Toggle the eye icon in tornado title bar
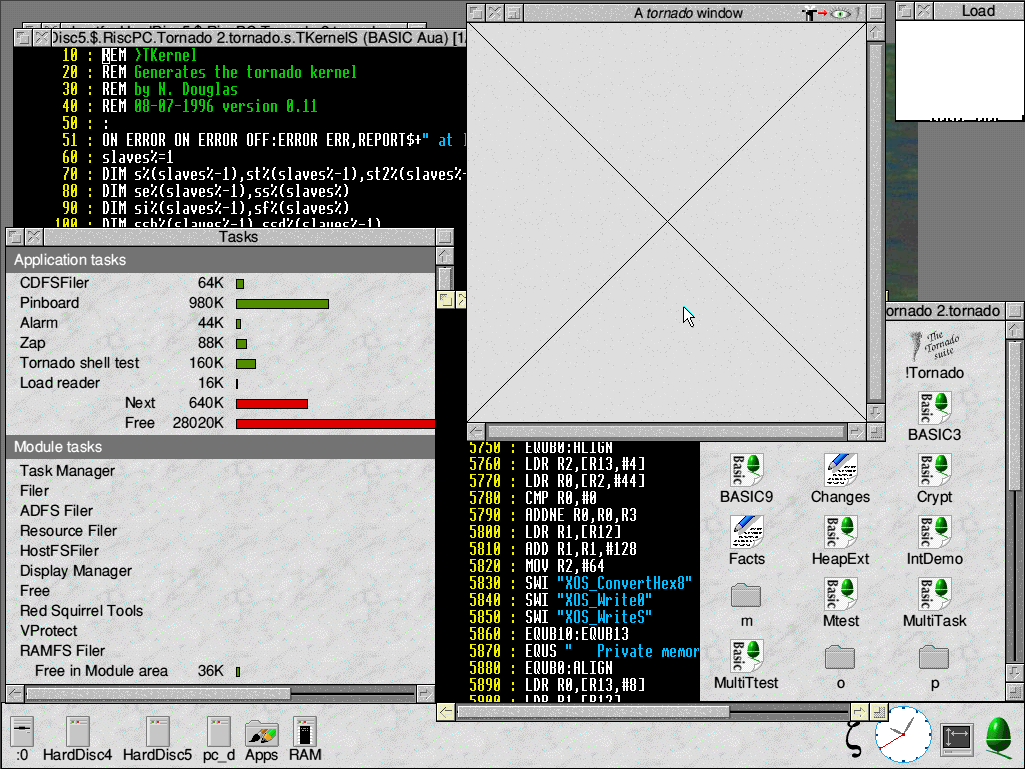The height and width of the screenshot is (769, 1025). (x=843, y=13)
